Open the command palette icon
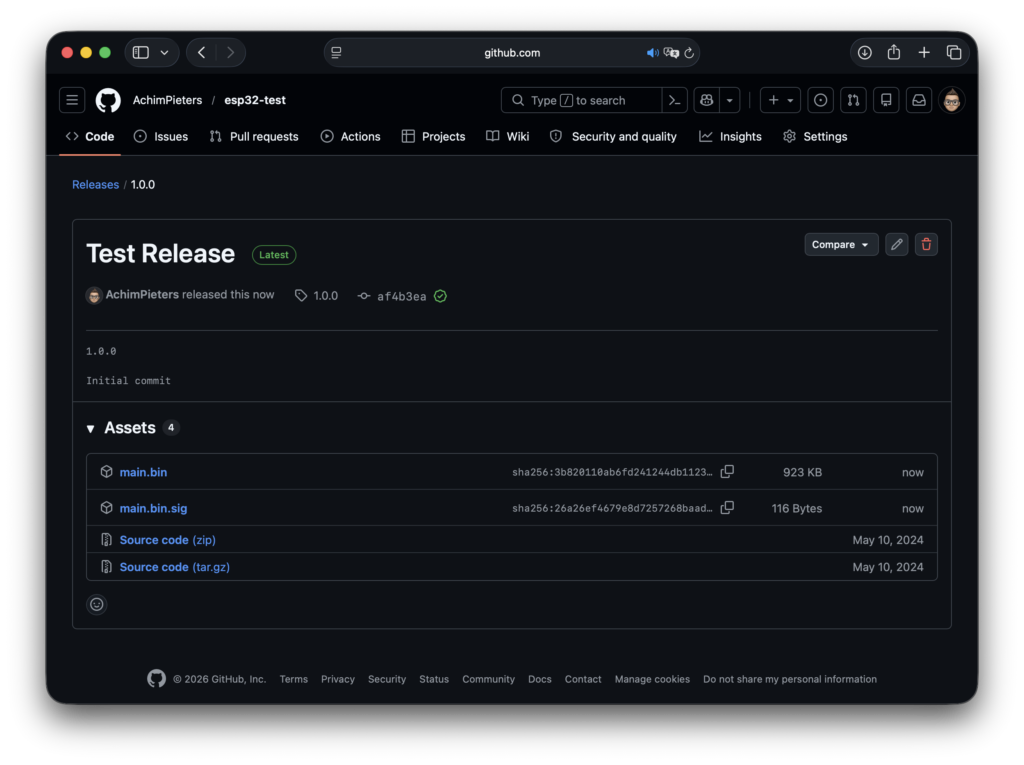Screen dimensions: 1024x765 click(x=675, y=100)
